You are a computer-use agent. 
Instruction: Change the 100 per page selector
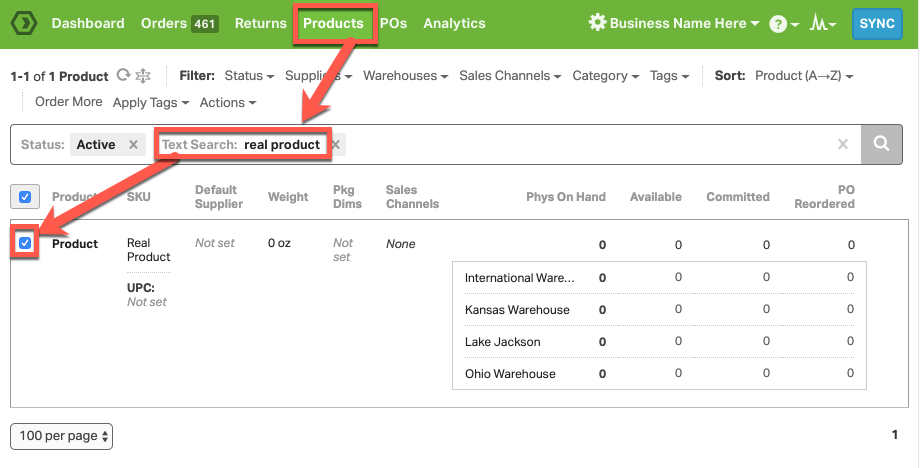coord(62,436)
